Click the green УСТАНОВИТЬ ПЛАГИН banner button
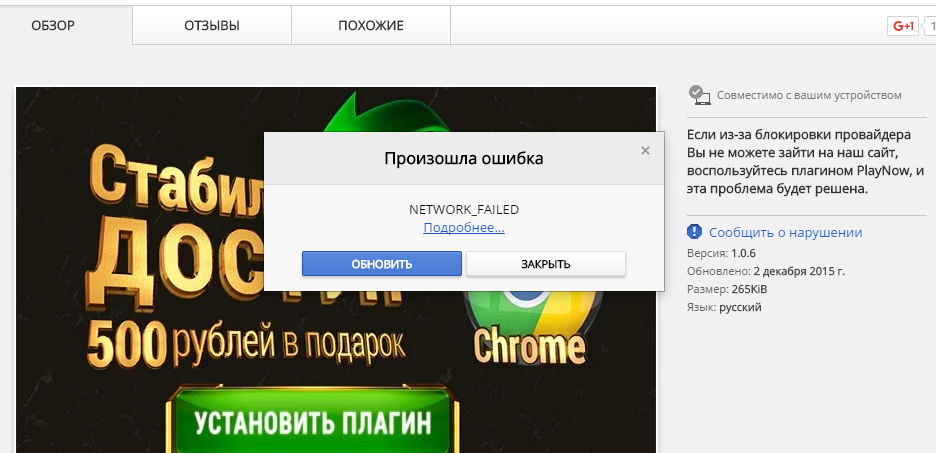Image resolution: width=936 pixels, height=453 pixels. (x=313, y=423)
